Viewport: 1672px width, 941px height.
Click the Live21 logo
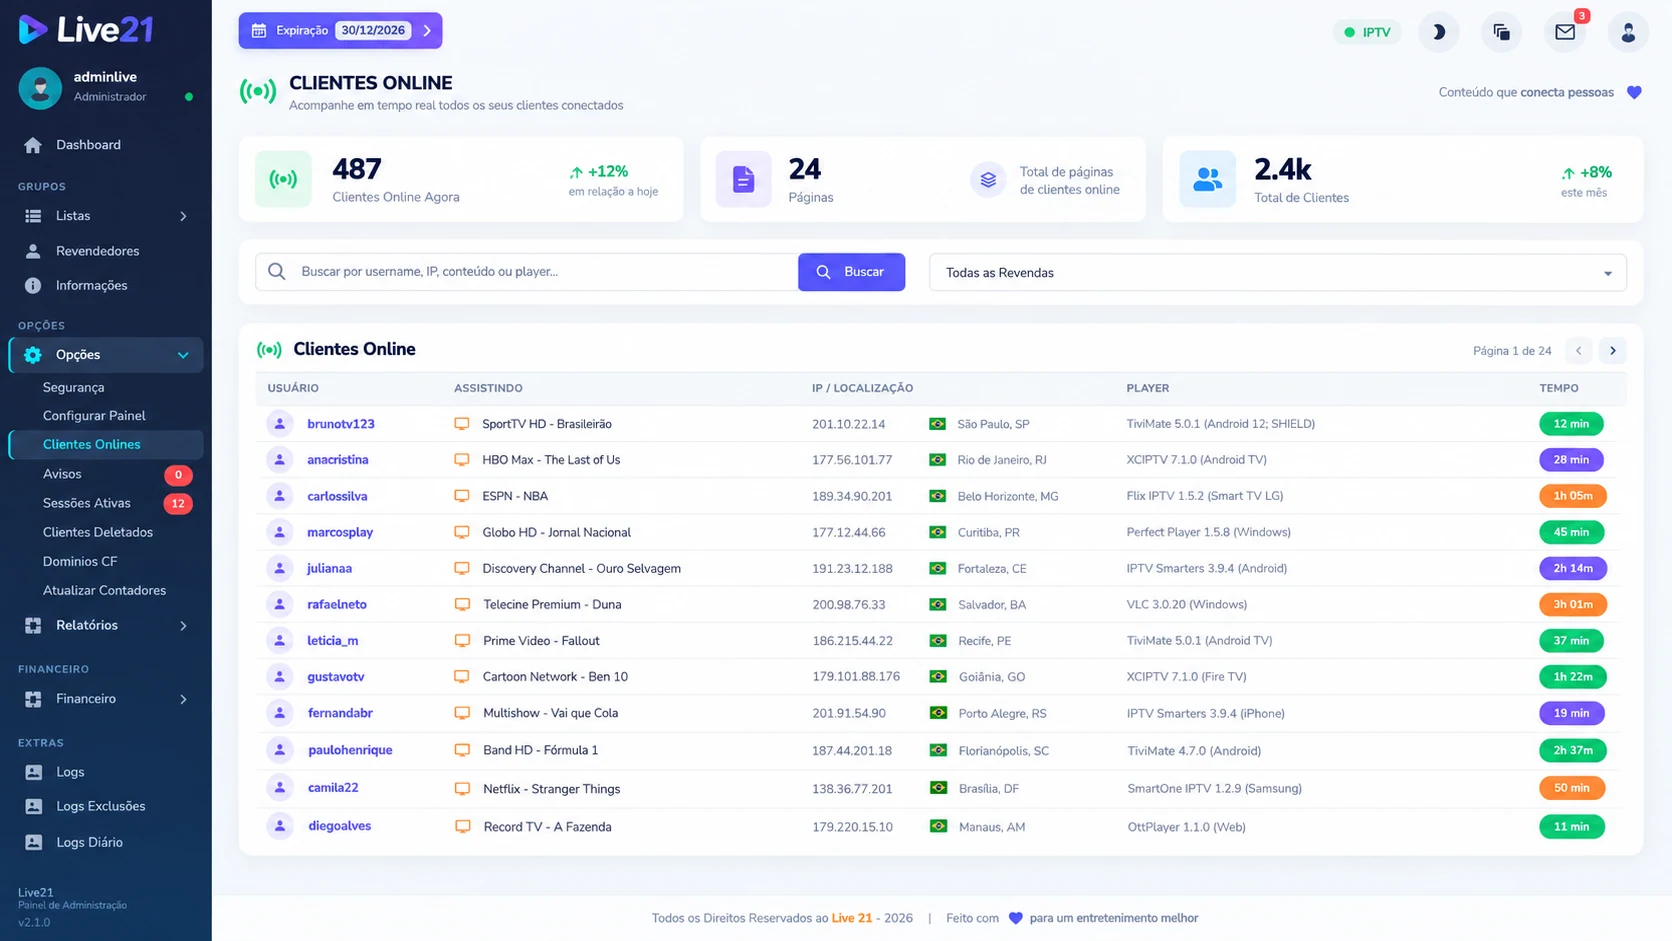tap(86, 30)
